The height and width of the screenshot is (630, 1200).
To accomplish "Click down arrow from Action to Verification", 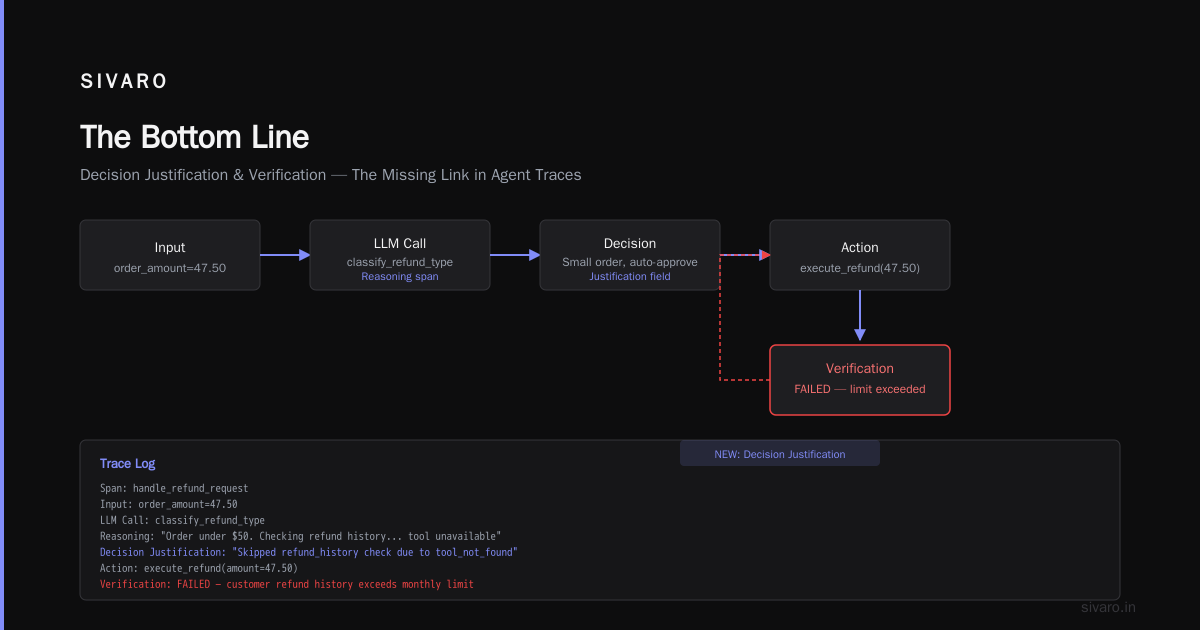I will pyautogui.click(x=860, y=317).
